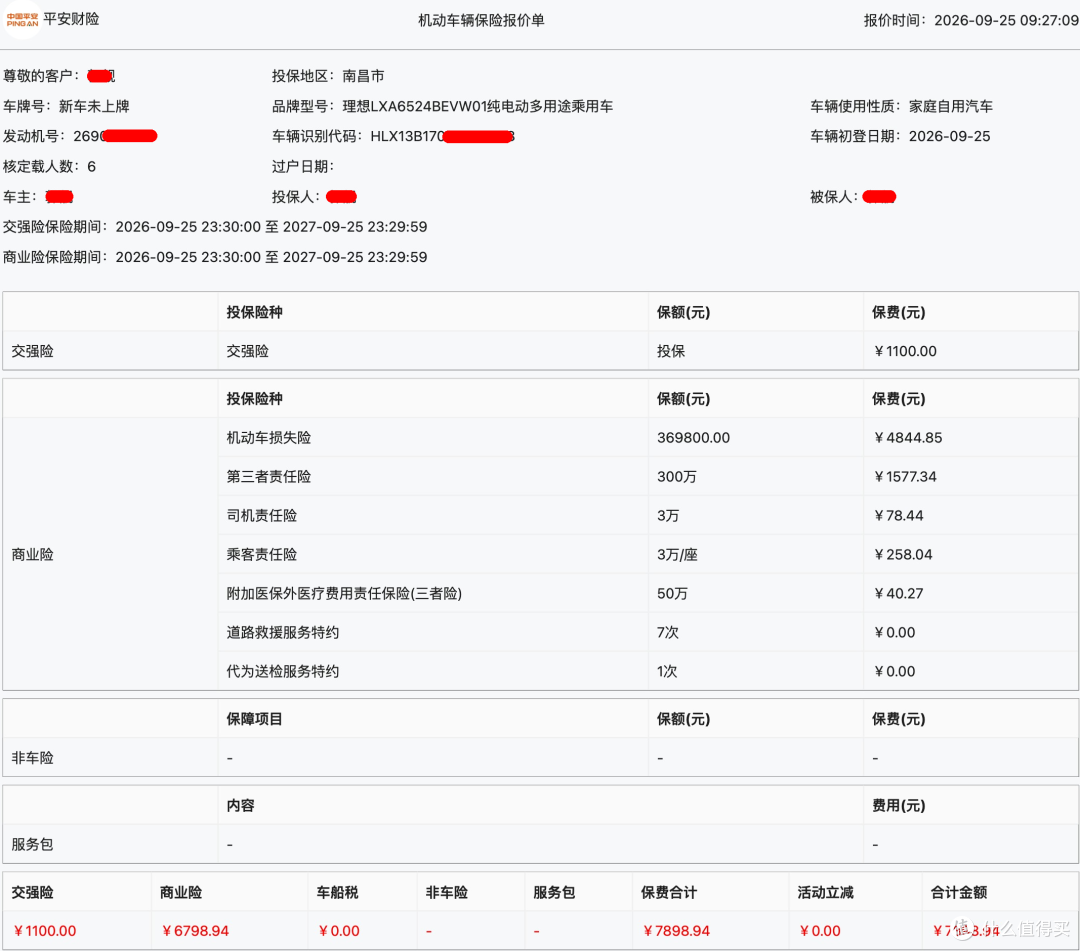Viewport: 1080px width, 951px height.
Task: Click the 商业险 total ¥6798.94
Action: point(195,931)
